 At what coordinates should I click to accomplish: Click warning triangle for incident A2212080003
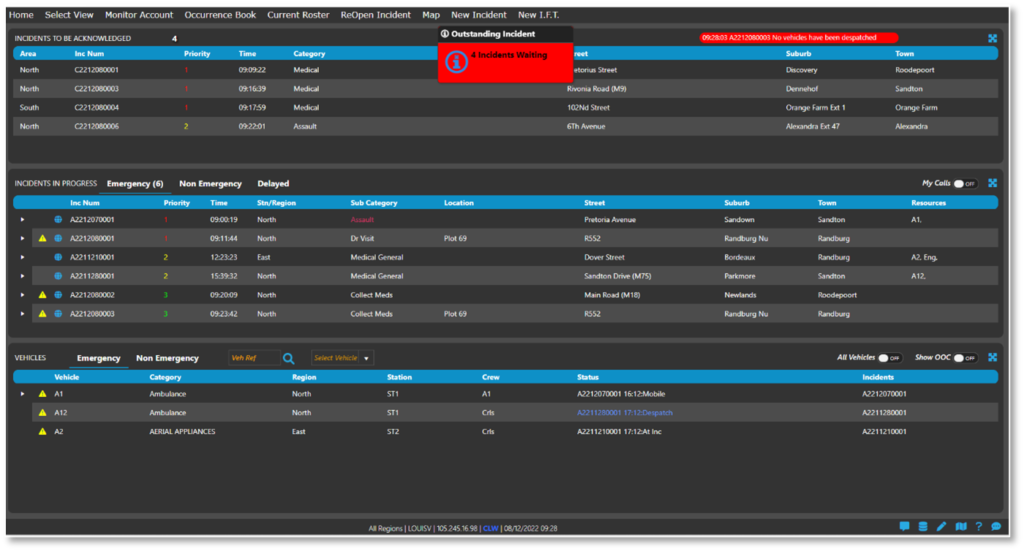point(42,314)
